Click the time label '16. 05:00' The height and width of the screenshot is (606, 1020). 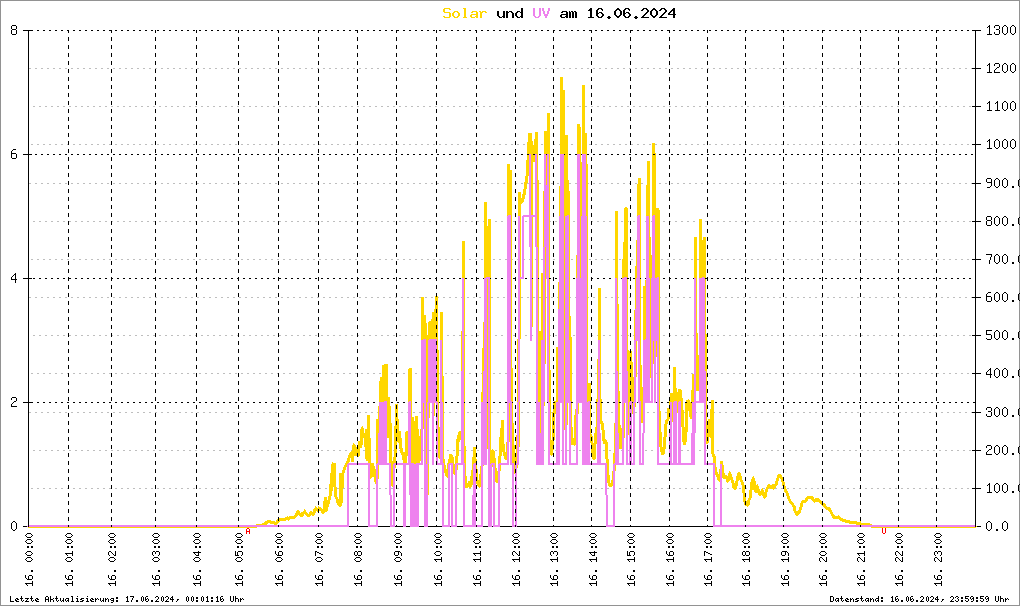(239, 559)
